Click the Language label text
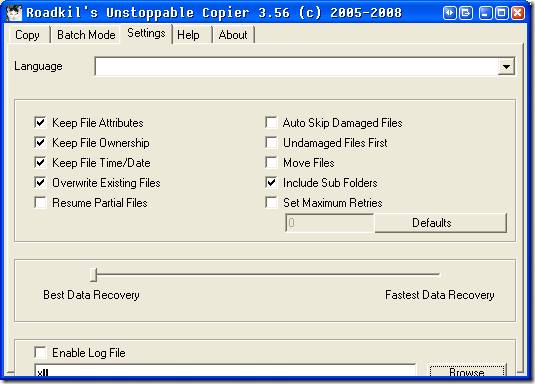 point(38,66)
